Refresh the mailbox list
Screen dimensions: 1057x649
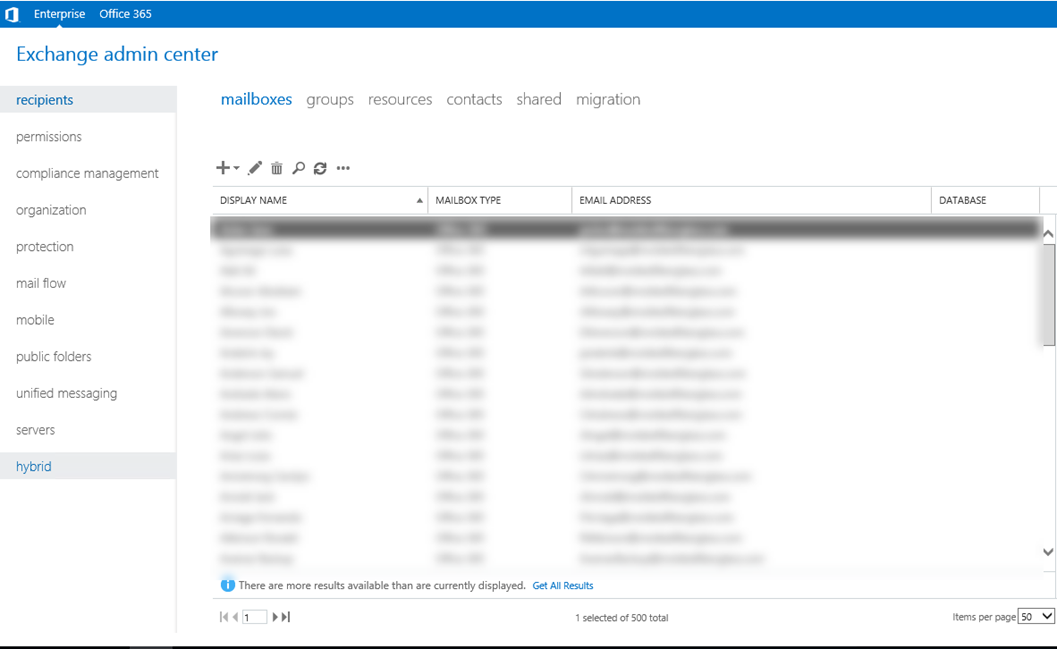pos(320,168)
